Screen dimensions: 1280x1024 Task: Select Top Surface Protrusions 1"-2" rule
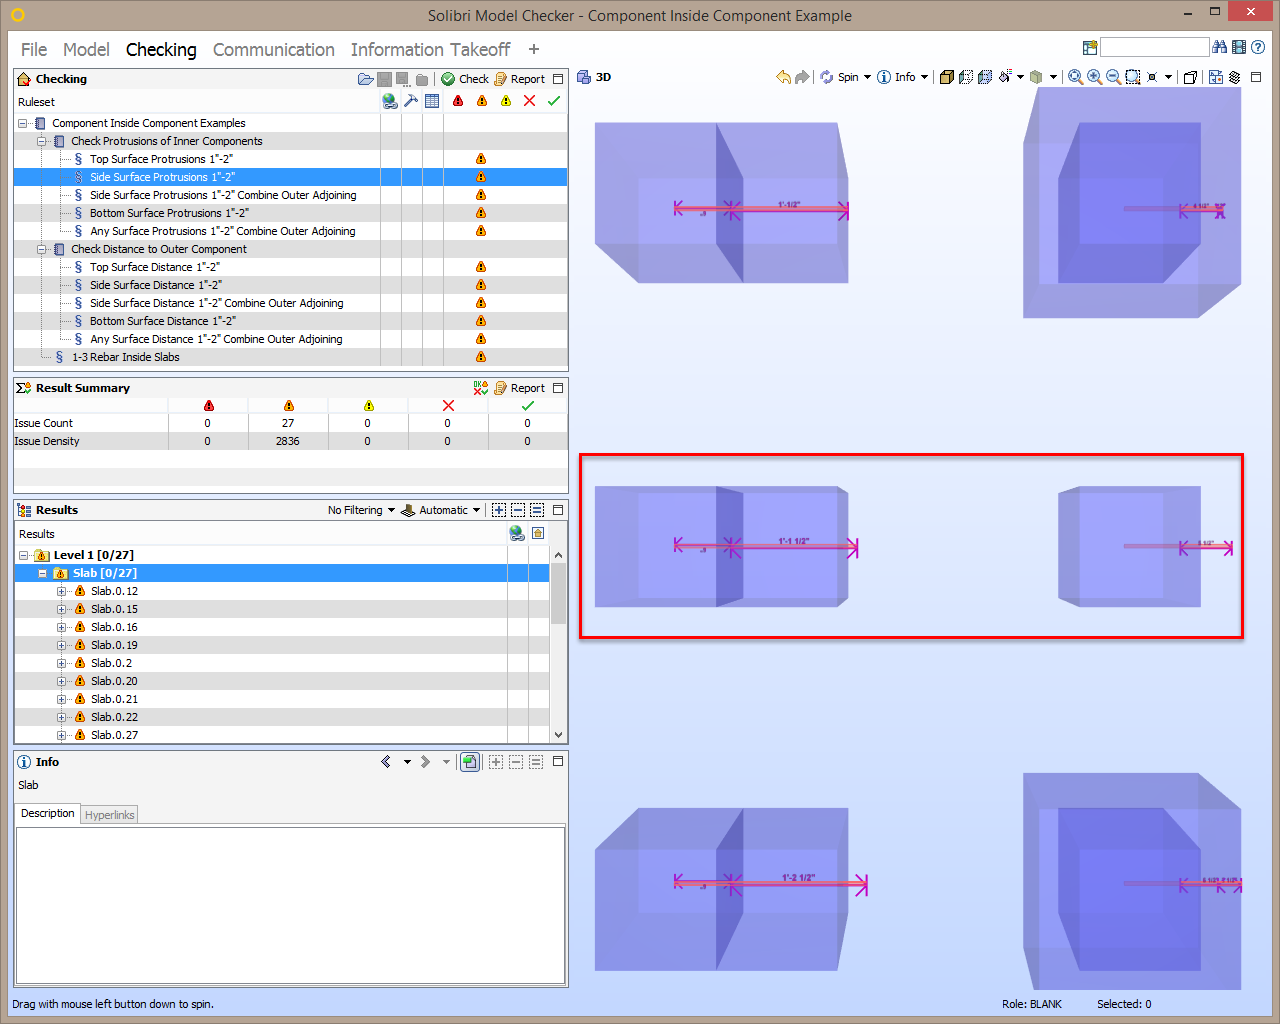tap(161, 159)
